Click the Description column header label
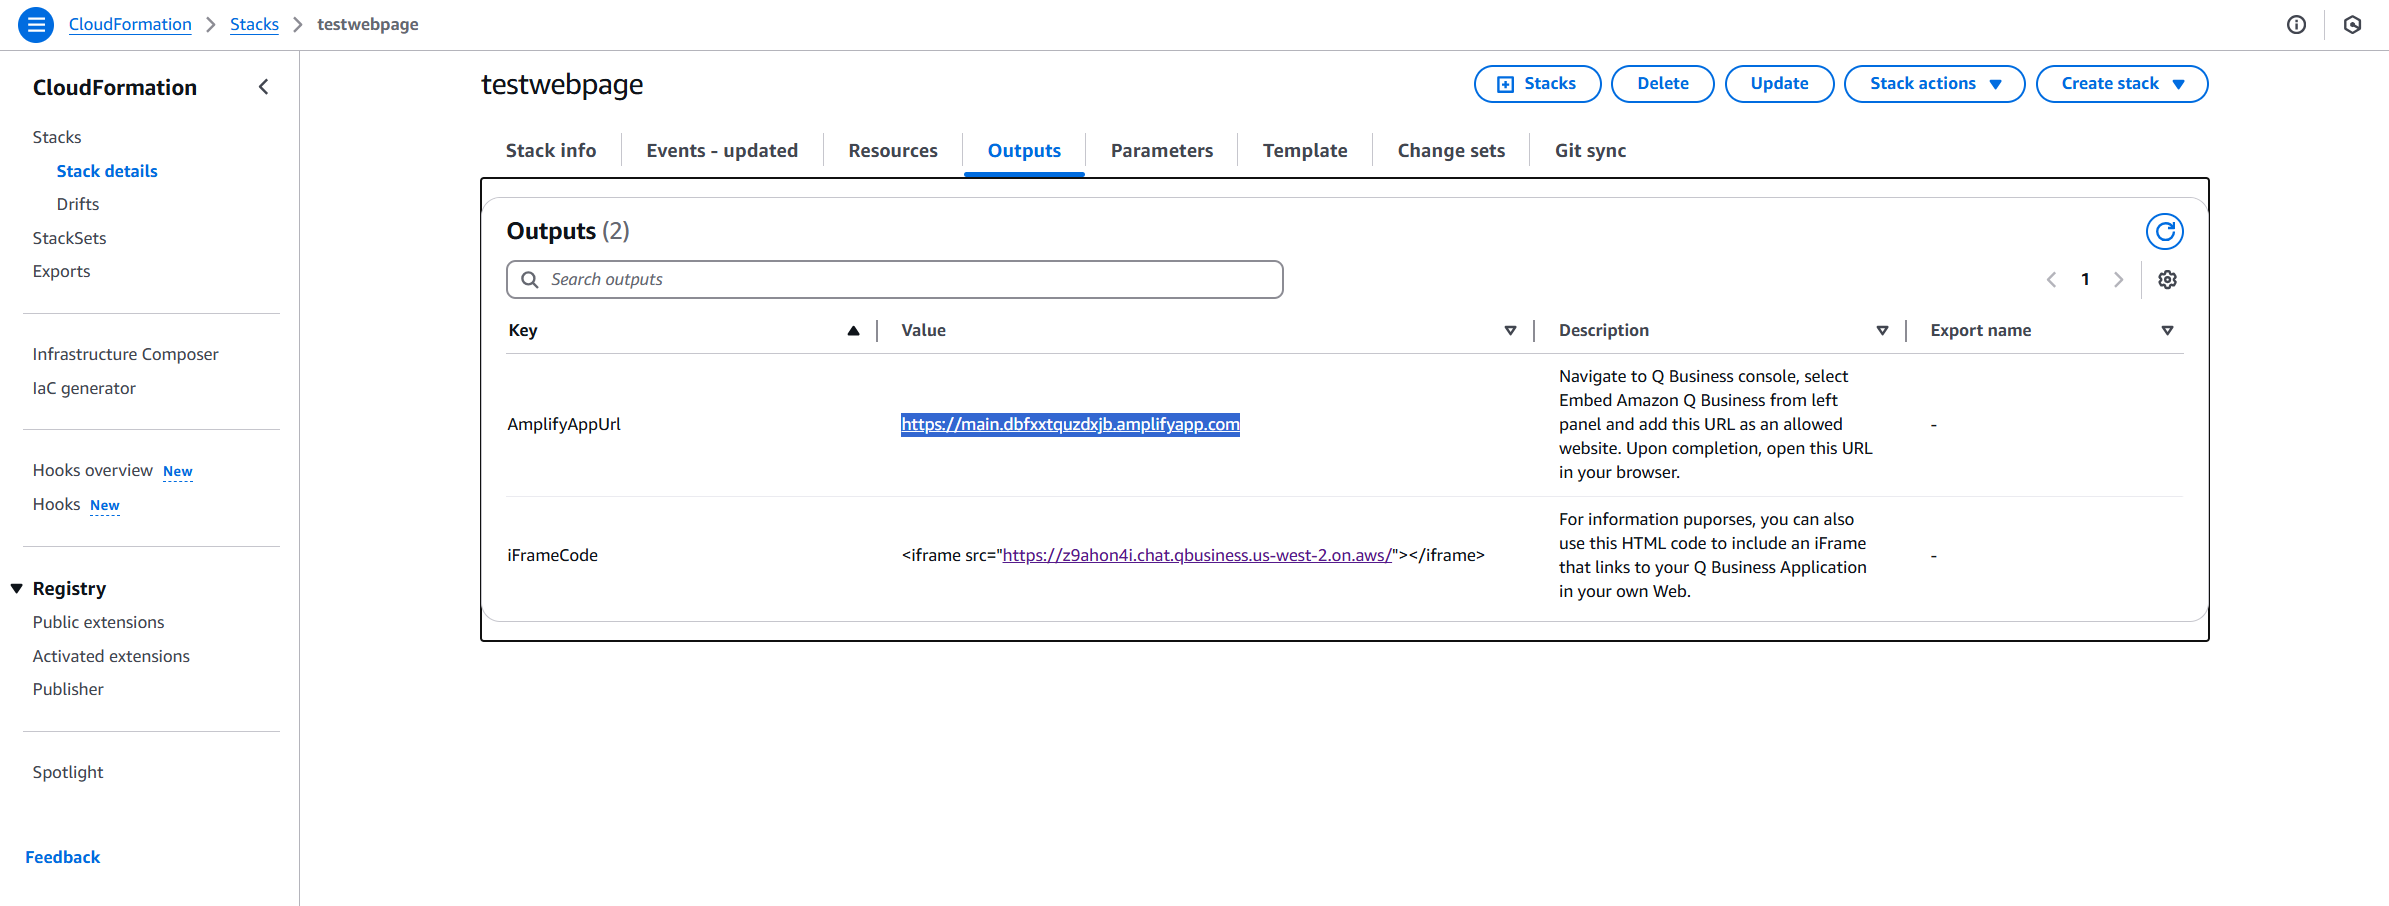This screenshot has height=906, width=2389. [x=1603, y=331]
